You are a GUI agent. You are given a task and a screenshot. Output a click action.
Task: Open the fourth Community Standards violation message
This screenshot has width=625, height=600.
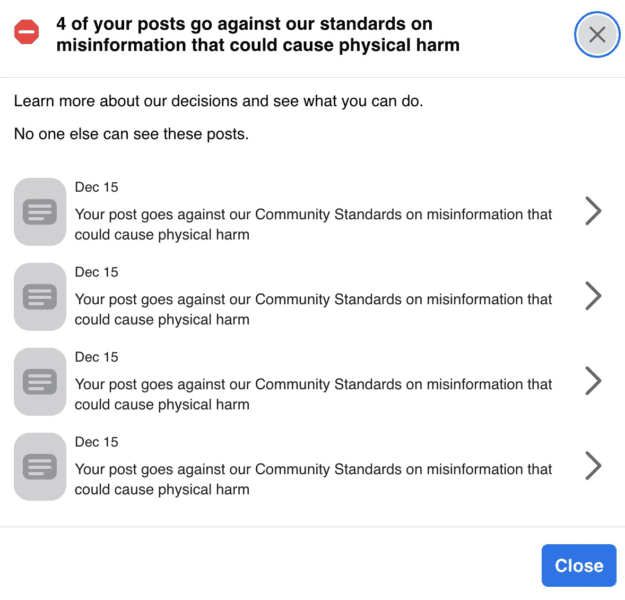[x=313, y=480]
